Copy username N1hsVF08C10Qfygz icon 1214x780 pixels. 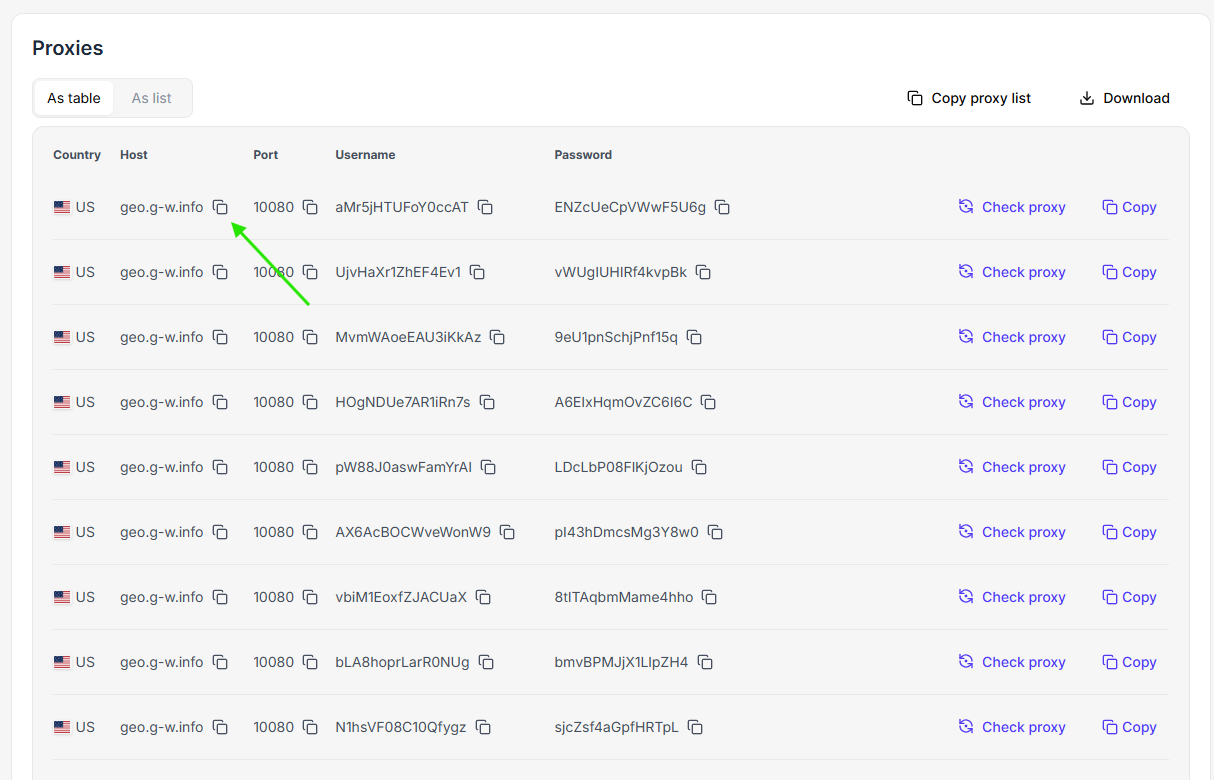pyautogui.click(x=483, y=727)
